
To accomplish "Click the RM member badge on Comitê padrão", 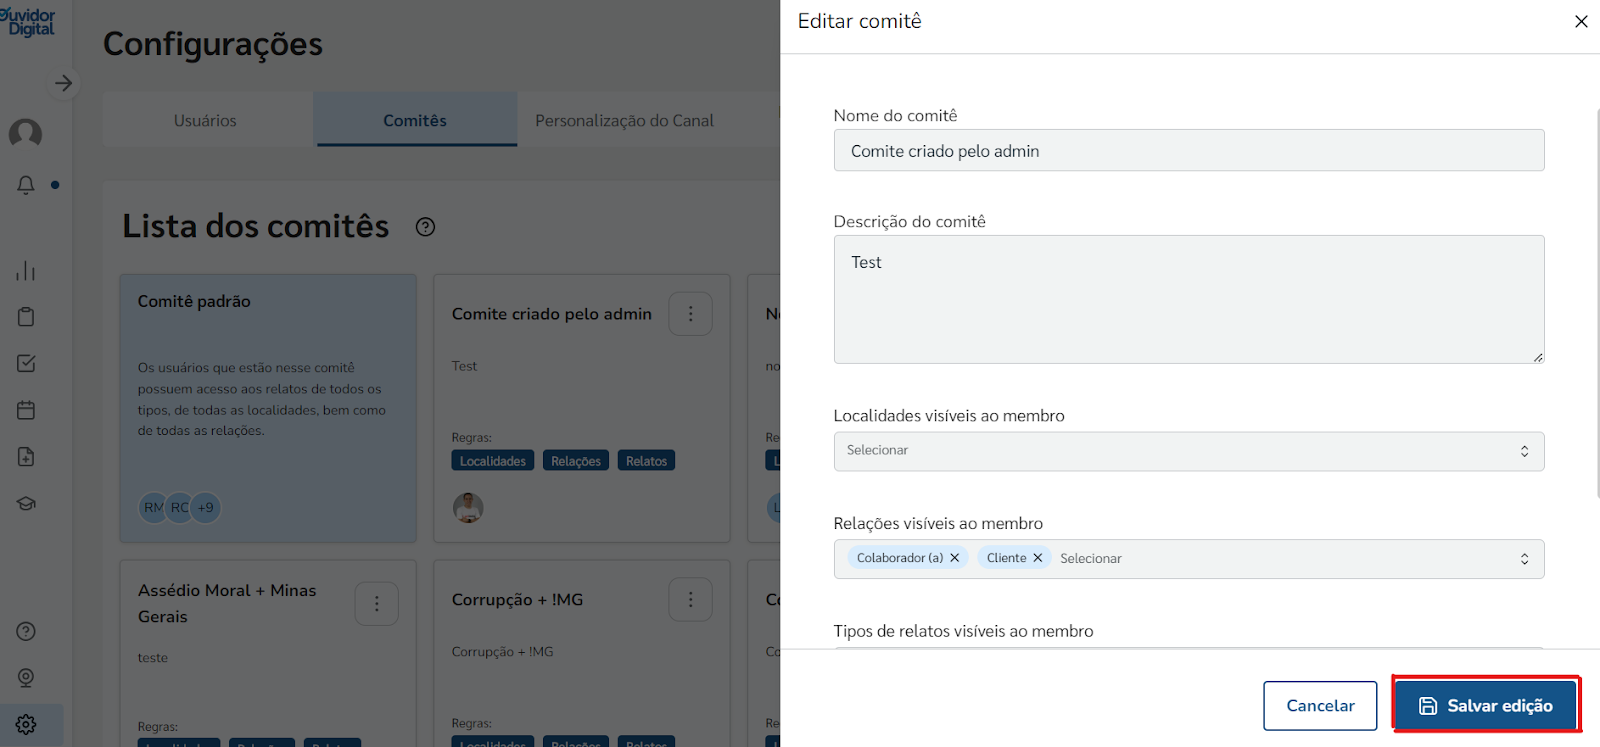I will [152, 508].
